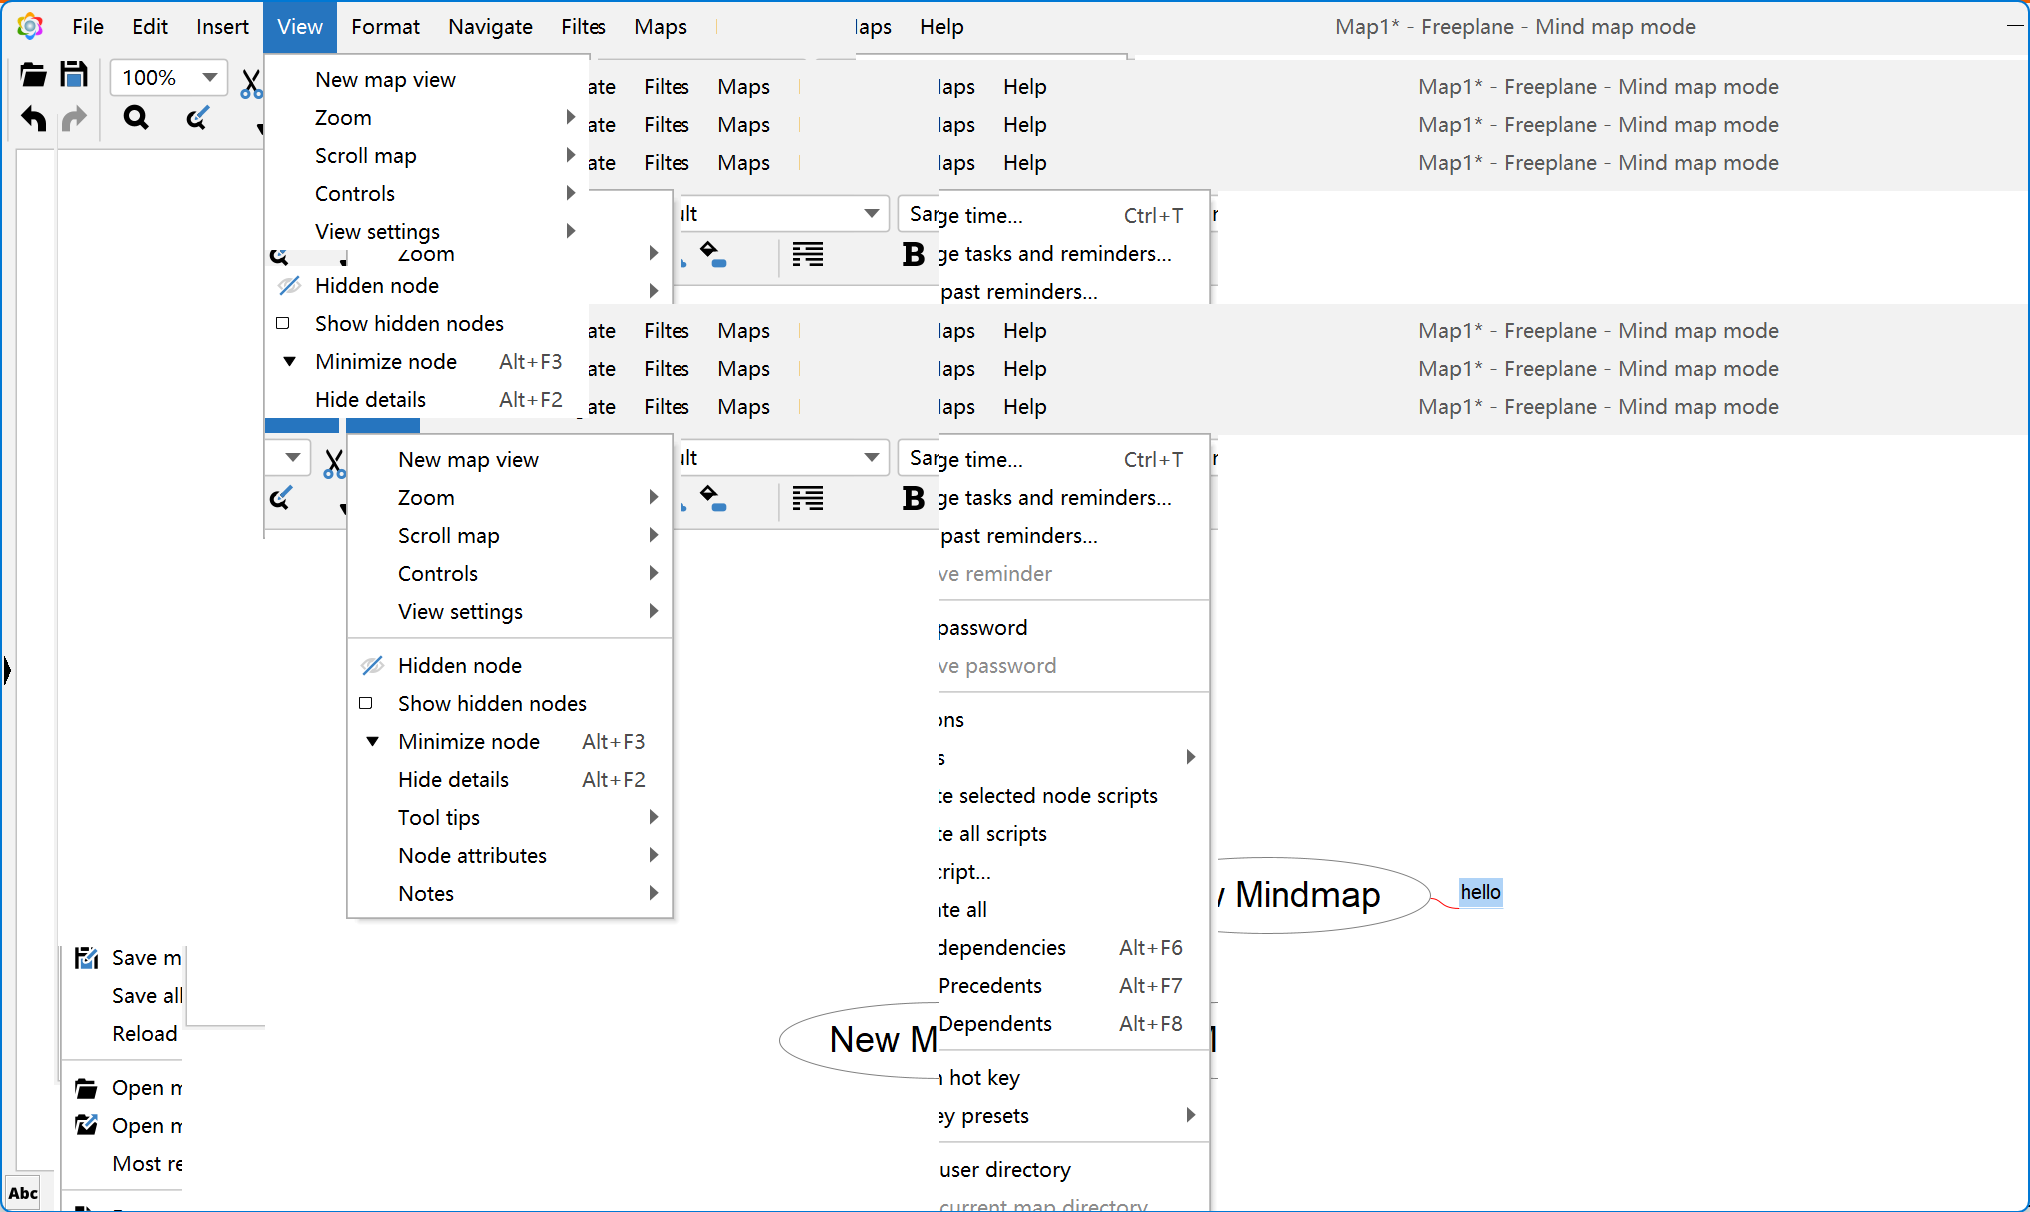2030x1212 pixels.
Task: Open a mind map using the folder icon
Action: pyautogui.click(x=33, y=74)
